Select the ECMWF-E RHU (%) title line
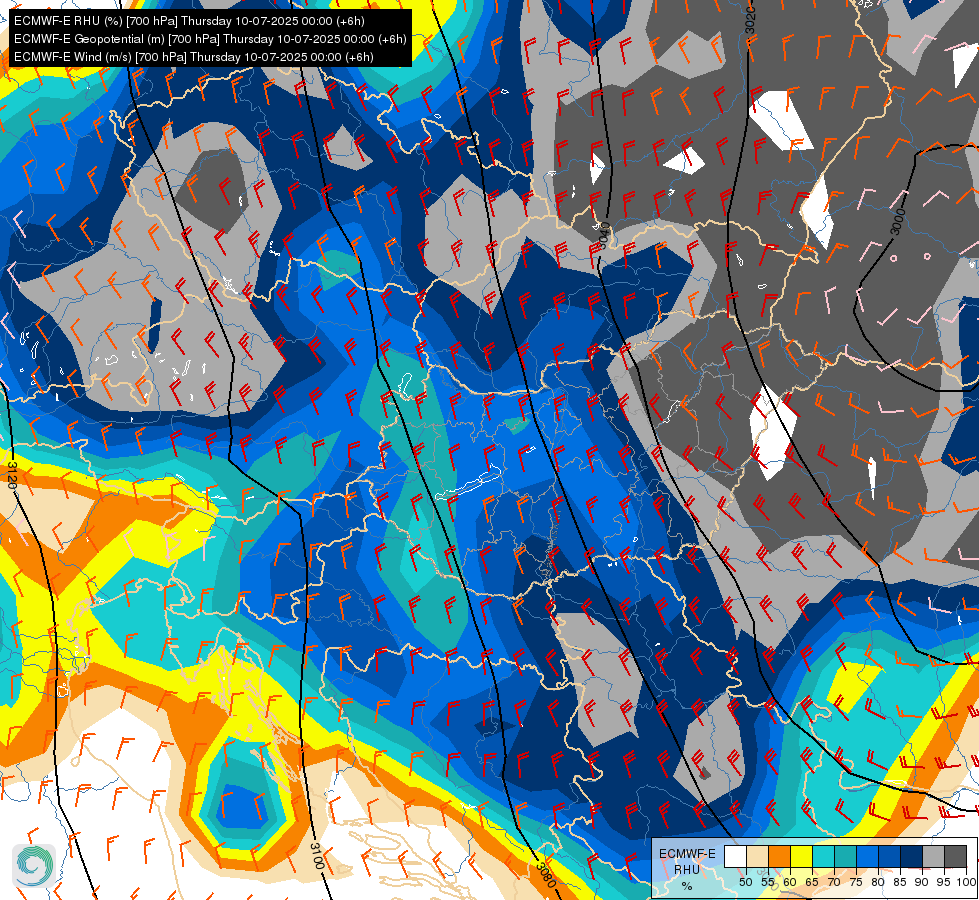979x900 pixels. pos(189,21)
